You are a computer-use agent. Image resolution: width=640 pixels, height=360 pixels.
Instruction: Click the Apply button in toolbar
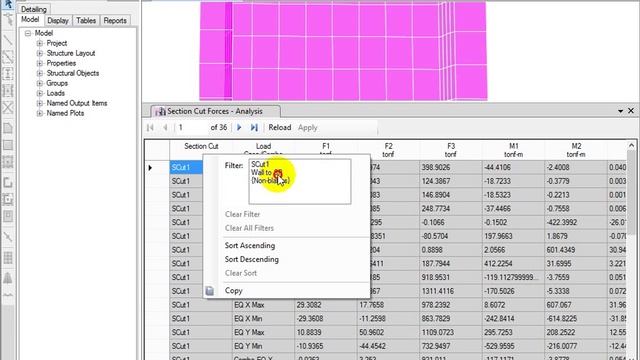(x=307, y=128)
